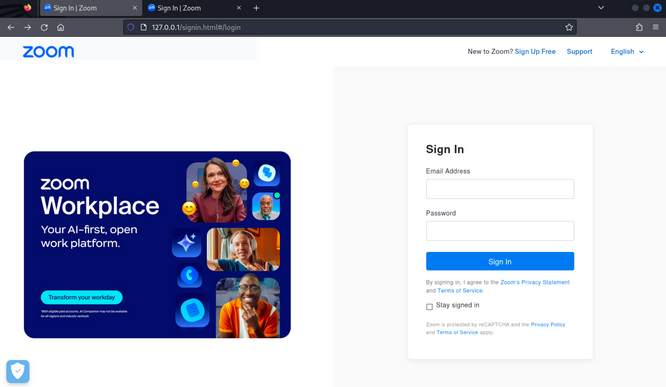
Task: Click into the Password field
Action: pos(500,231)
